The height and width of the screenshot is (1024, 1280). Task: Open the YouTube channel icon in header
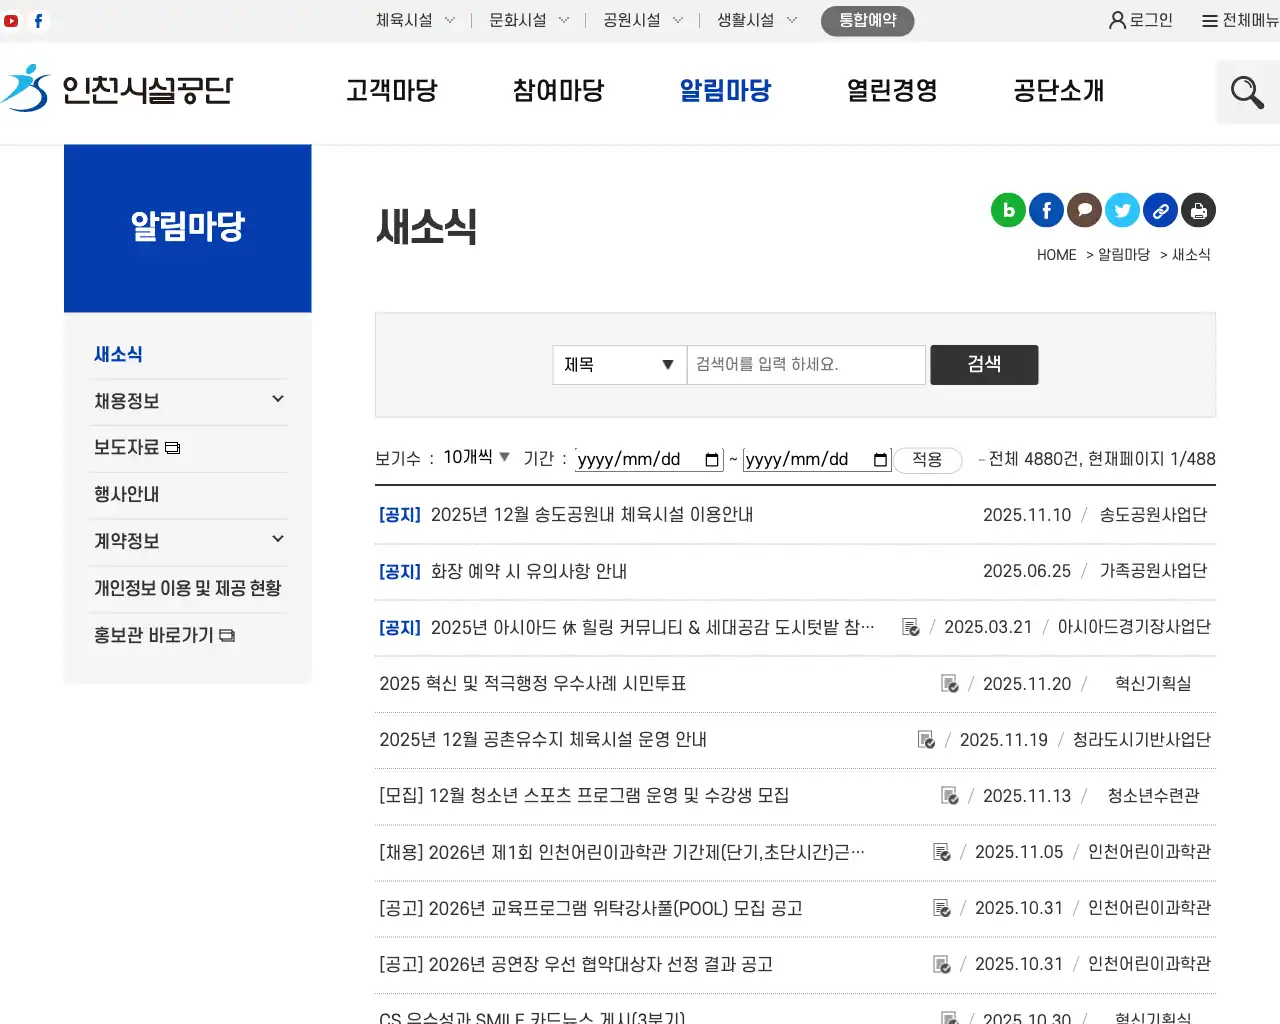click(x=11, y=19)
